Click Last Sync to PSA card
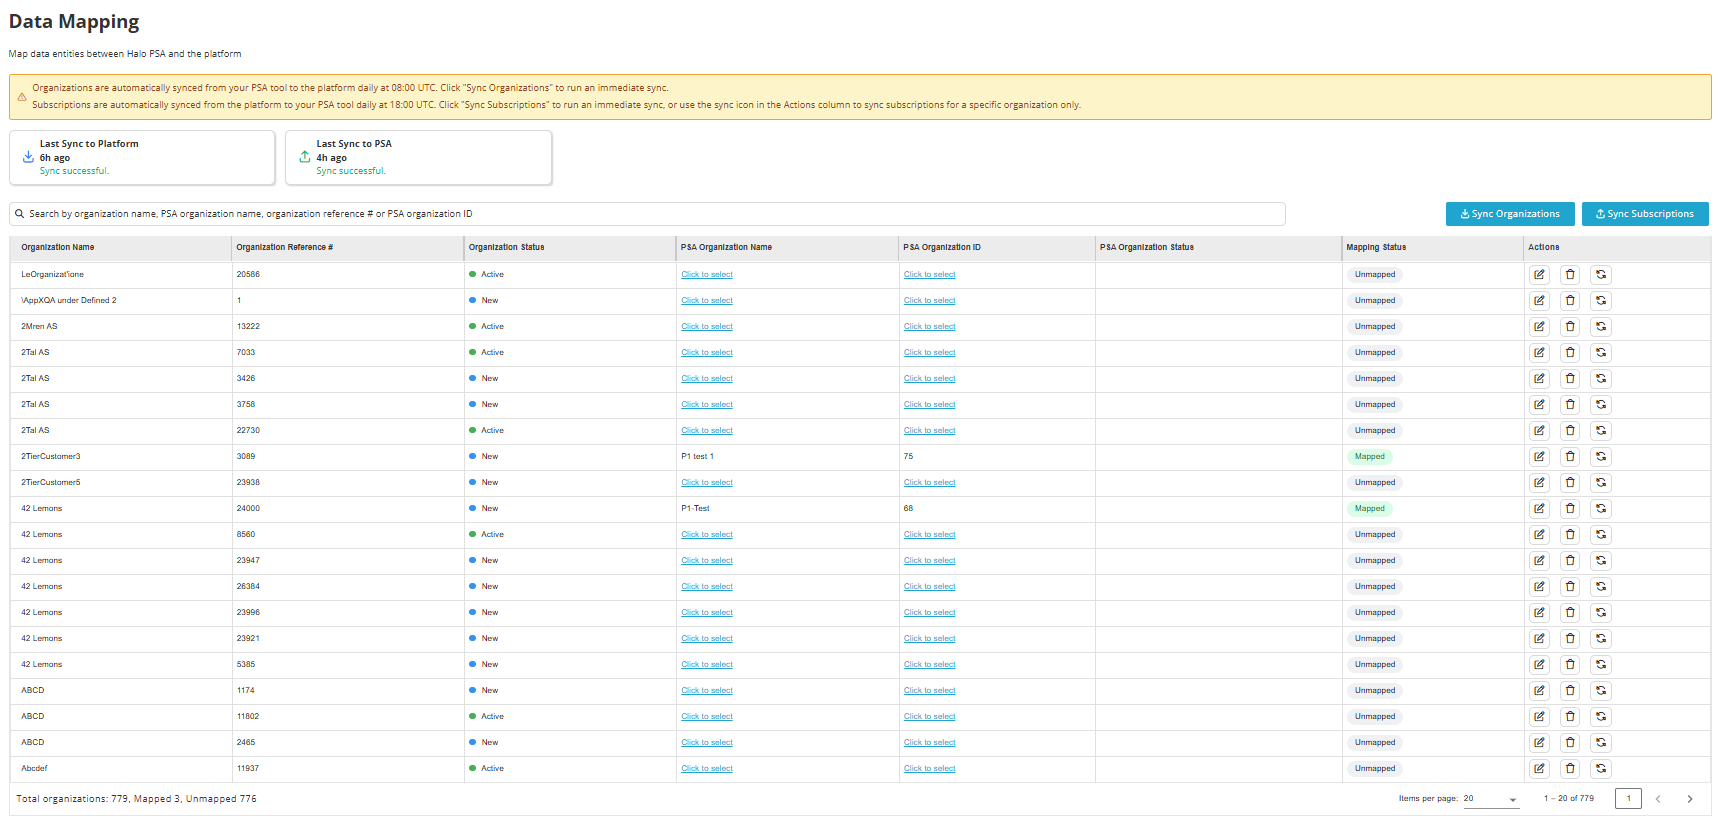Image resolution: width=1721 pixels, height=824 pixels. click(418, 157)
